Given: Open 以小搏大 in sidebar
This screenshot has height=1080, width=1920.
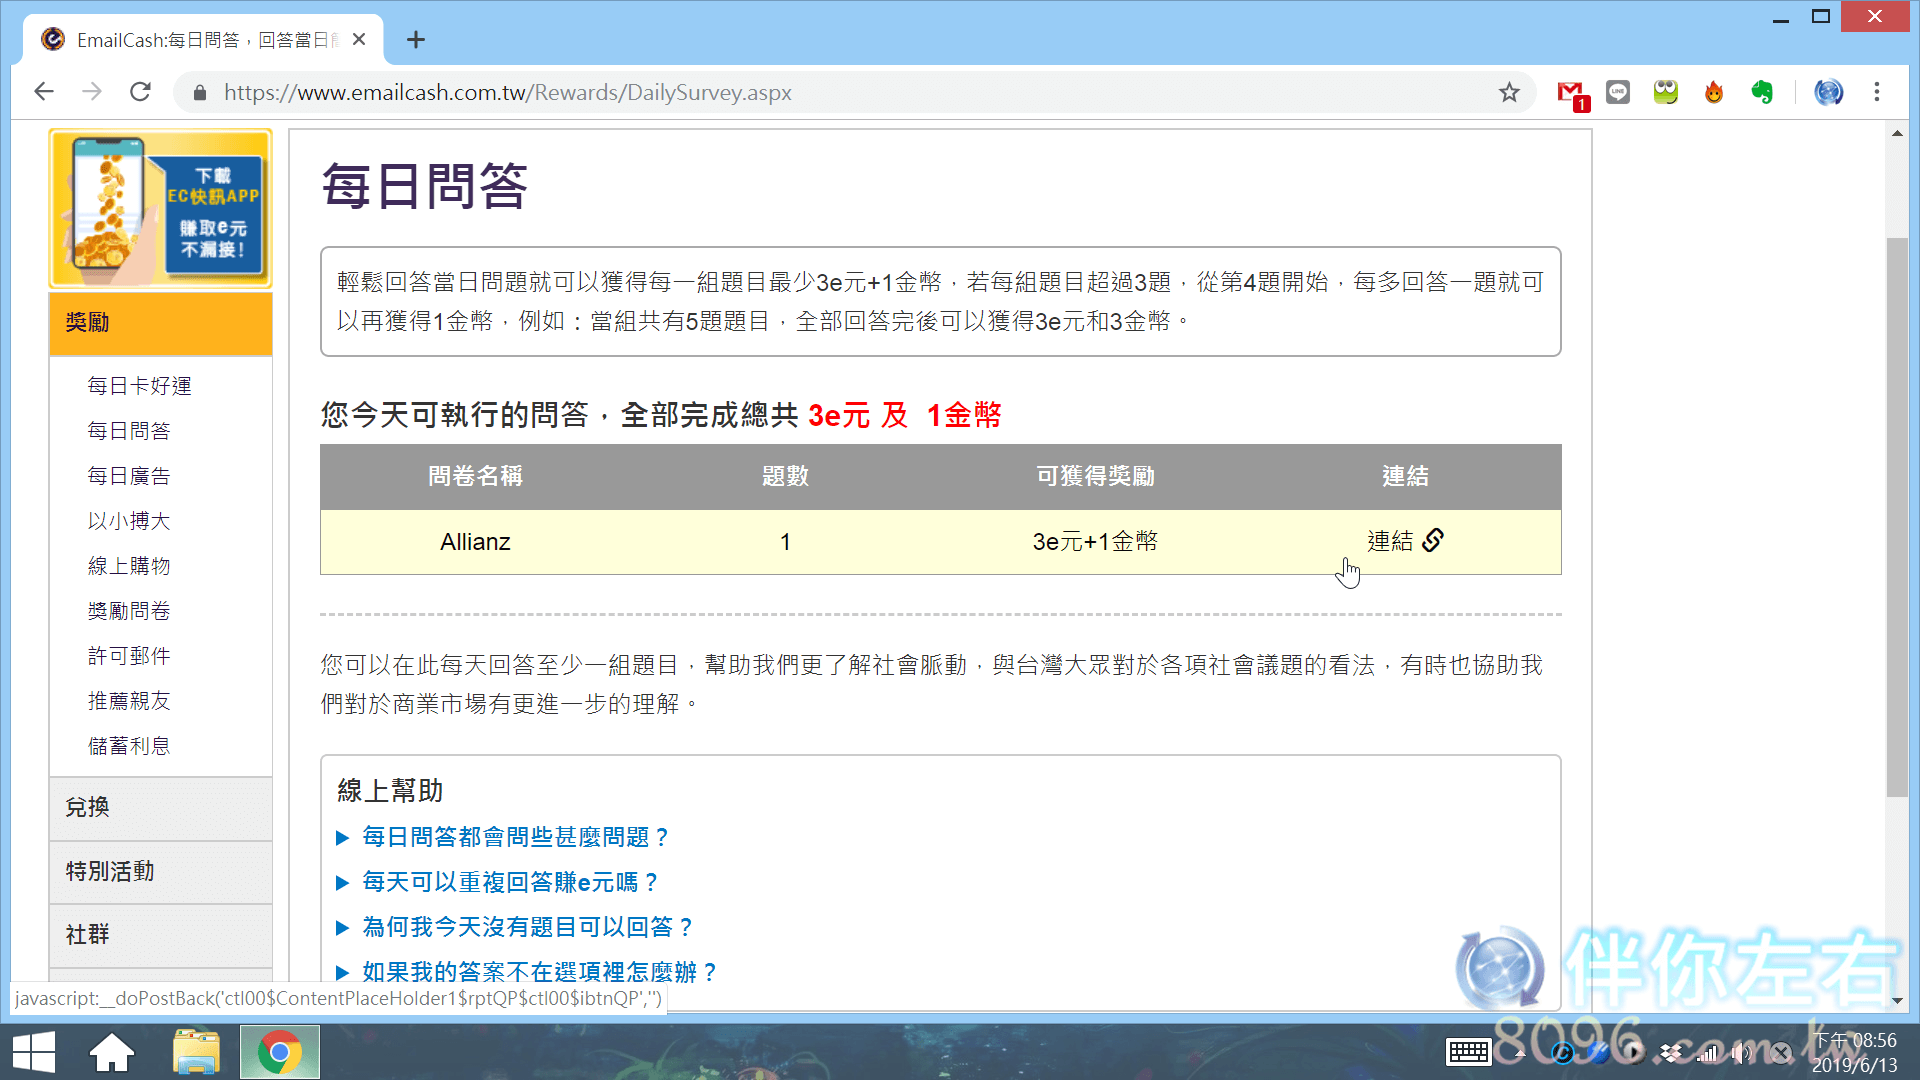Looking at the screenshot, I should click(x=129, y=521).
